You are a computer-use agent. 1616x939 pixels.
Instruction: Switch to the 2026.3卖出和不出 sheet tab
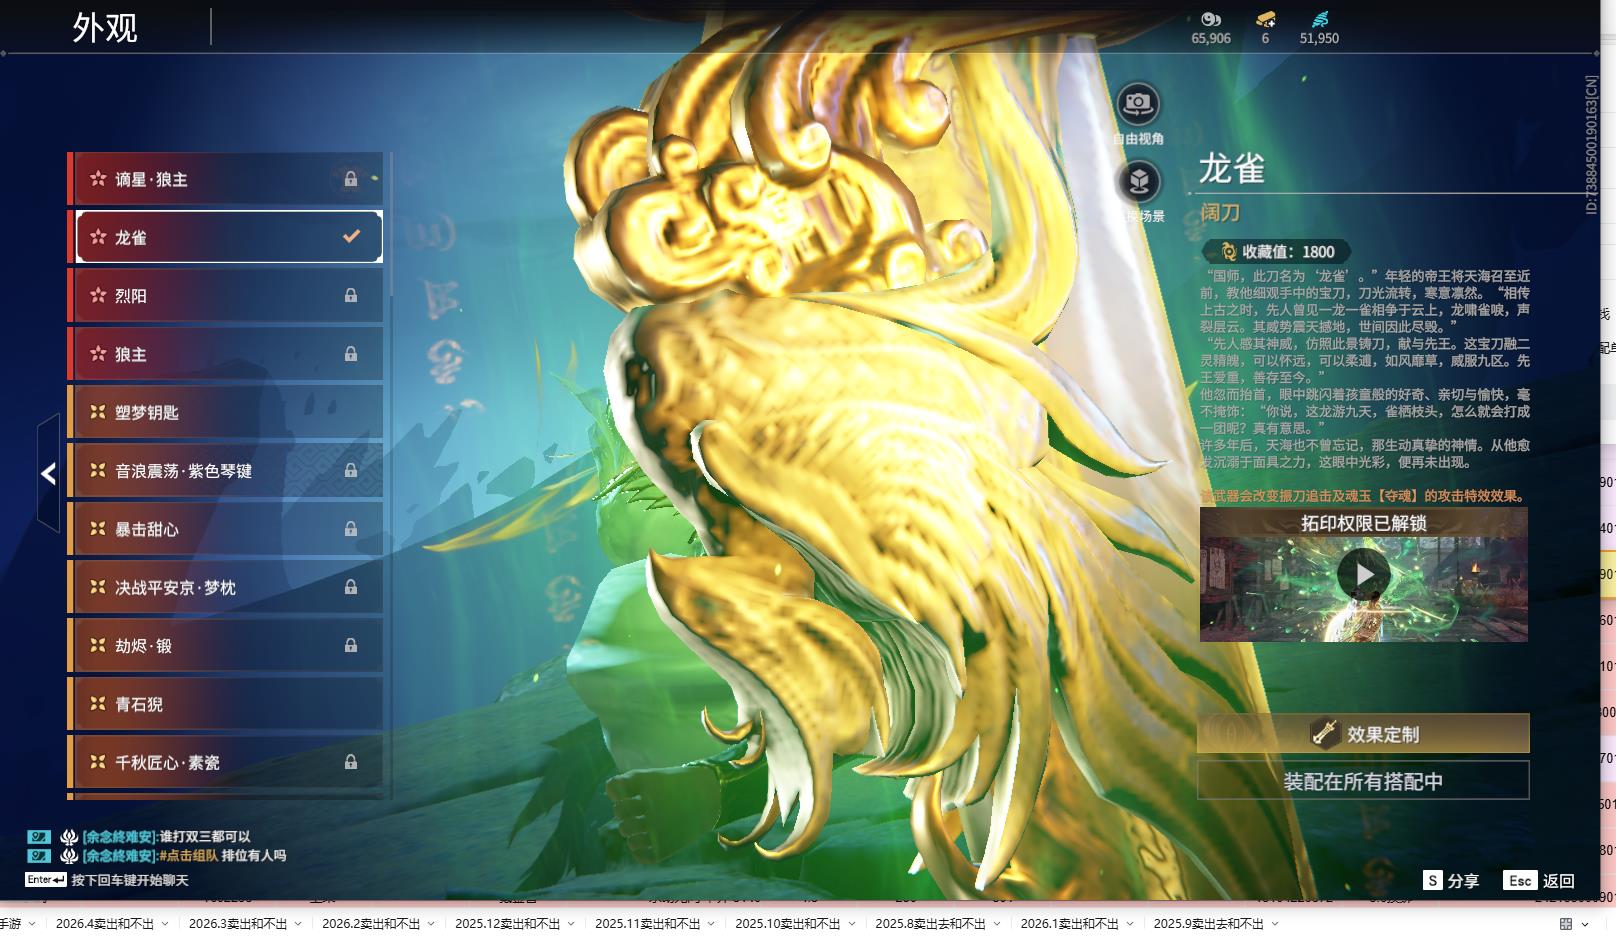(x=238, y=924)
